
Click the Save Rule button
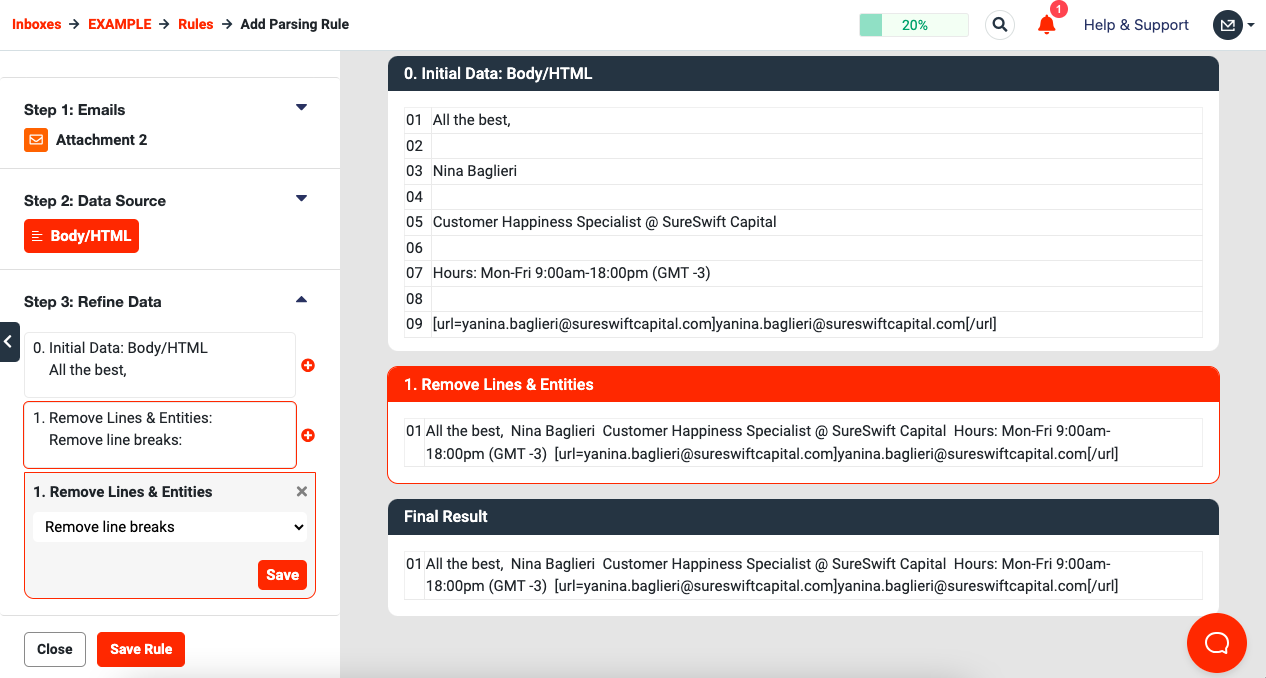141,649
